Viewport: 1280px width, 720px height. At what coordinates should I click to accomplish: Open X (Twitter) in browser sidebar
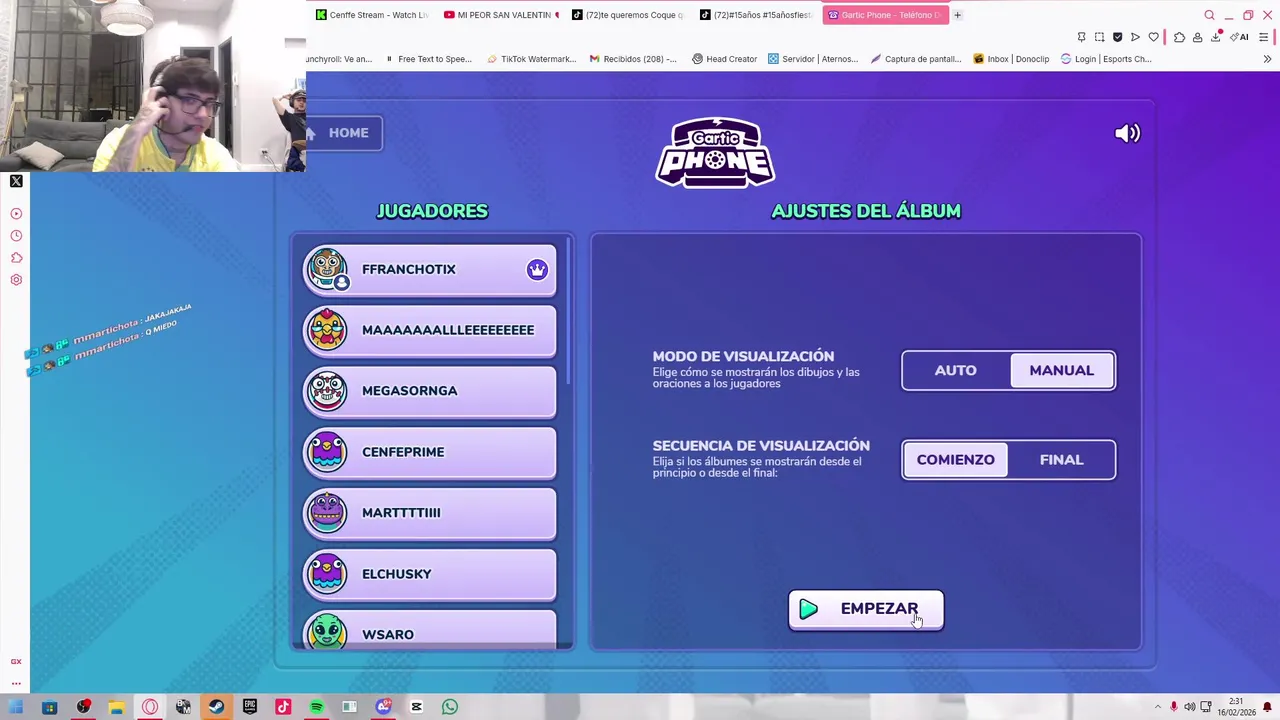click(16, 181)
